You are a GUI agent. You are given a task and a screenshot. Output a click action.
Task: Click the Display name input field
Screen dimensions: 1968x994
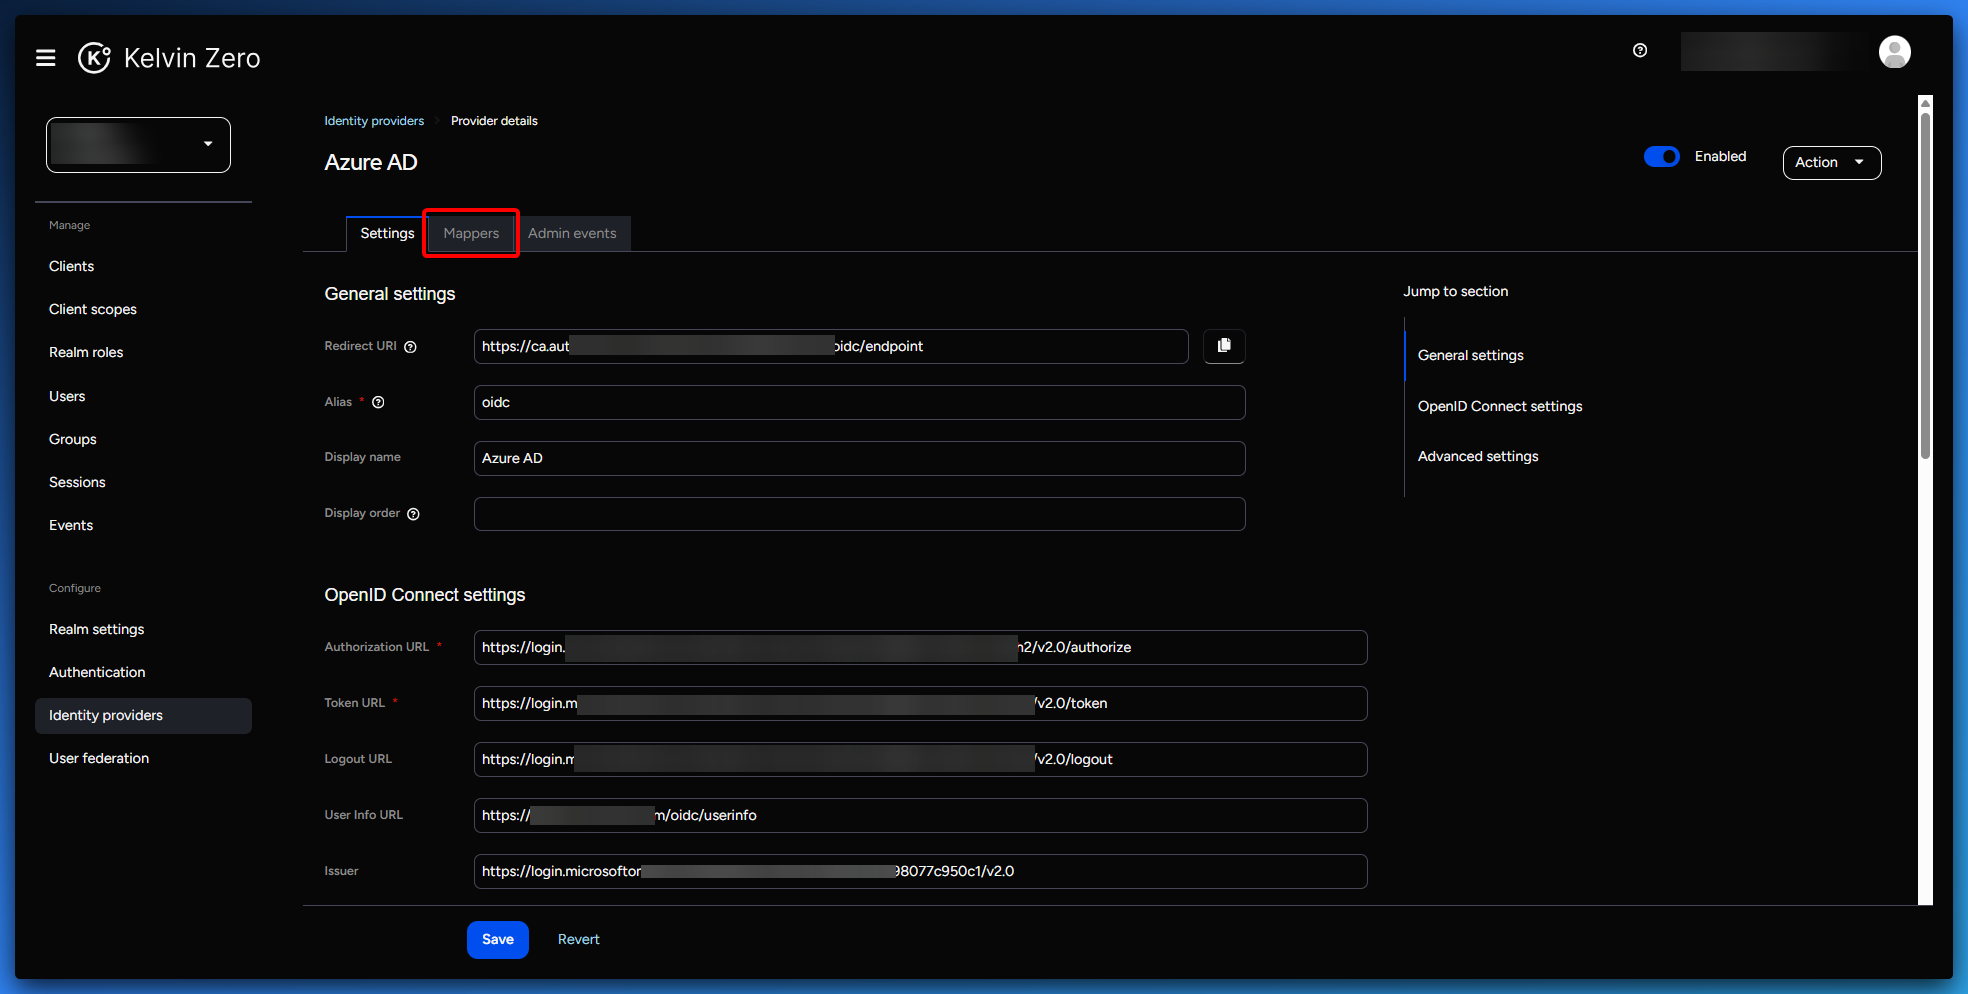click(859, 458)
